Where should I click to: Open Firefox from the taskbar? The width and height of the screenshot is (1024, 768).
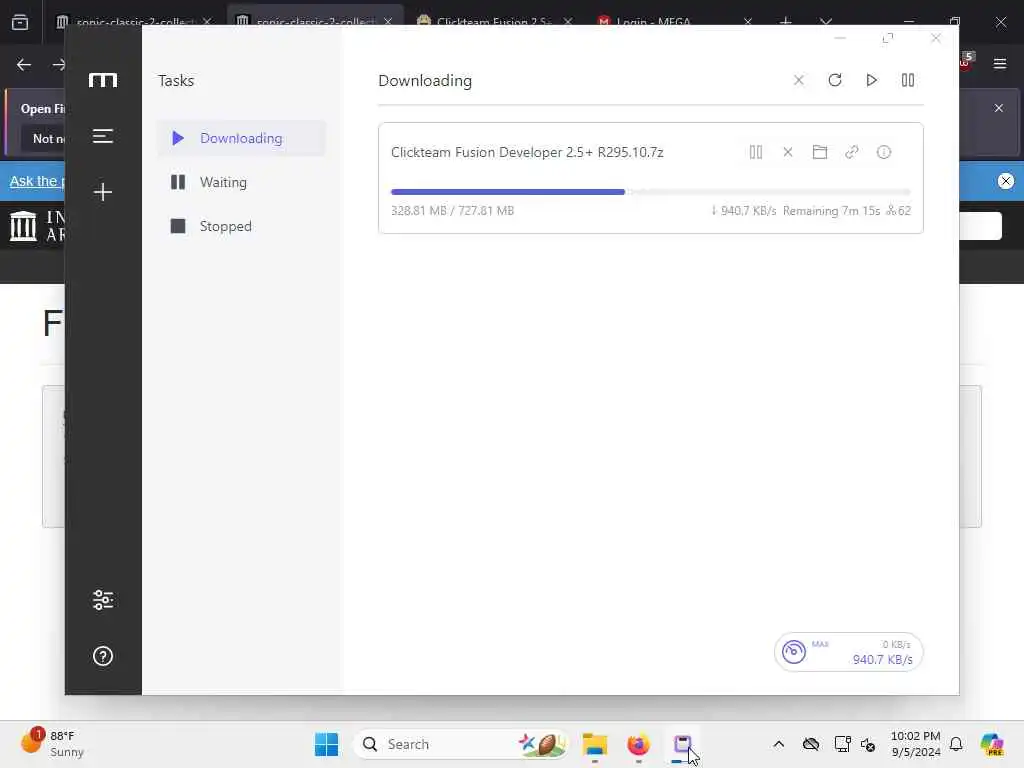point(638,744)
